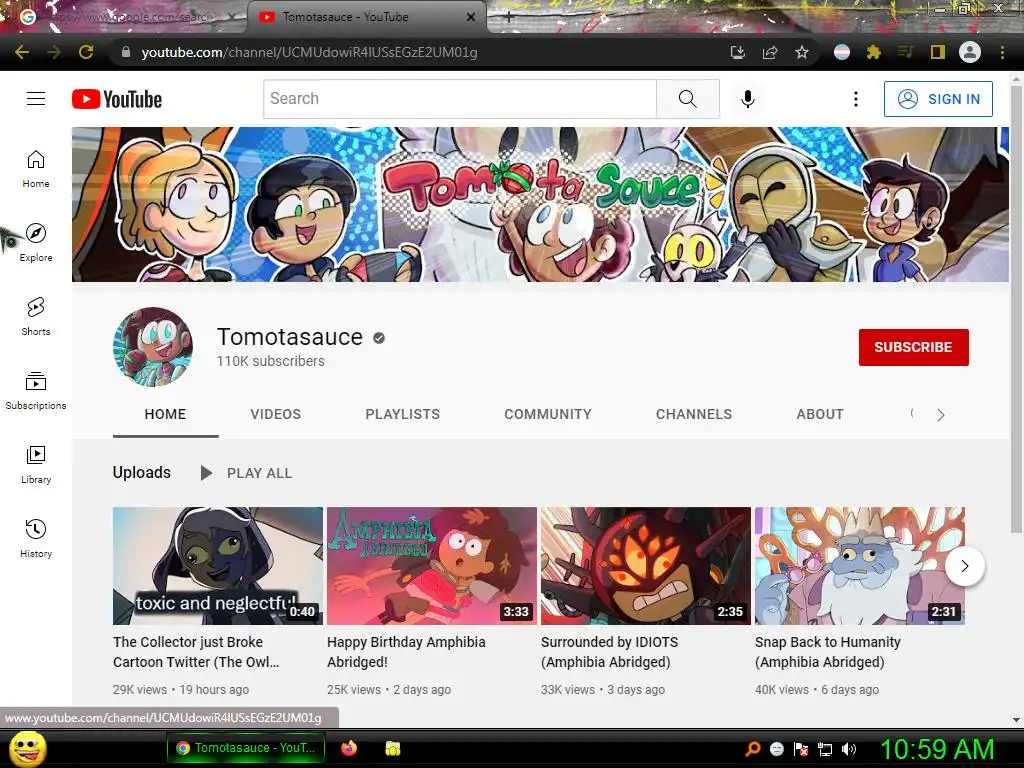The image size is (1024, 768).
Task: Switch to the Videos tab
Action: [x=276, y=414]
